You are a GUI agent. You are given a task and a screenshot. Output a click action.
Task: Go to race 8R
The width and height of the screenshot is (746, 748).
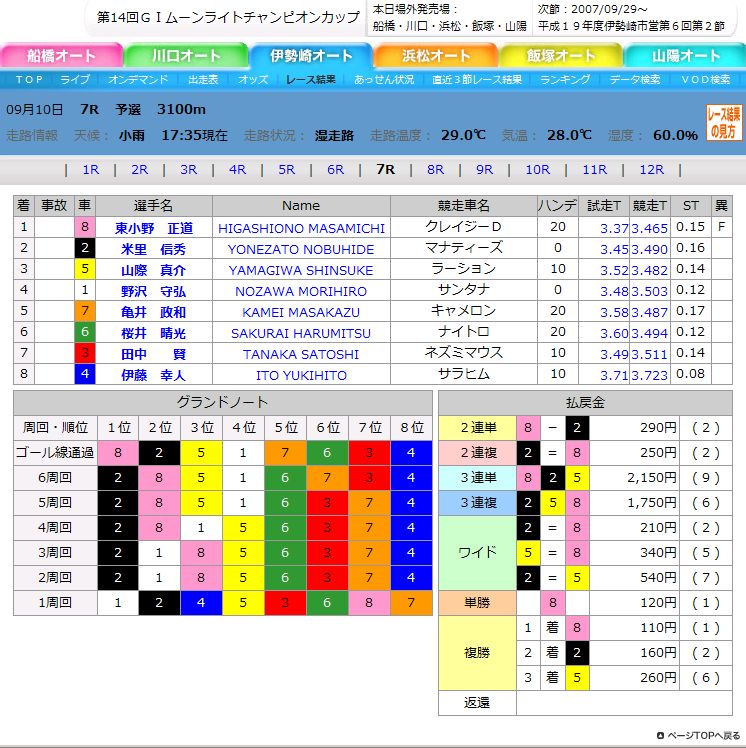tap(435, 169)
